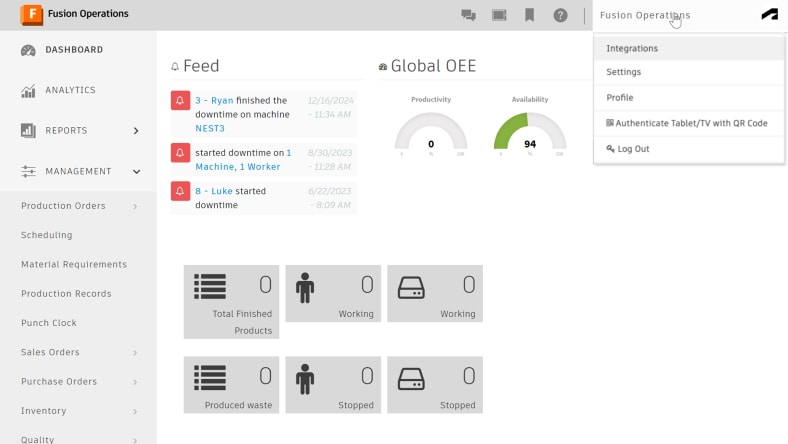
Task: Click the screen display icon in header
Action: click(499, 15)
